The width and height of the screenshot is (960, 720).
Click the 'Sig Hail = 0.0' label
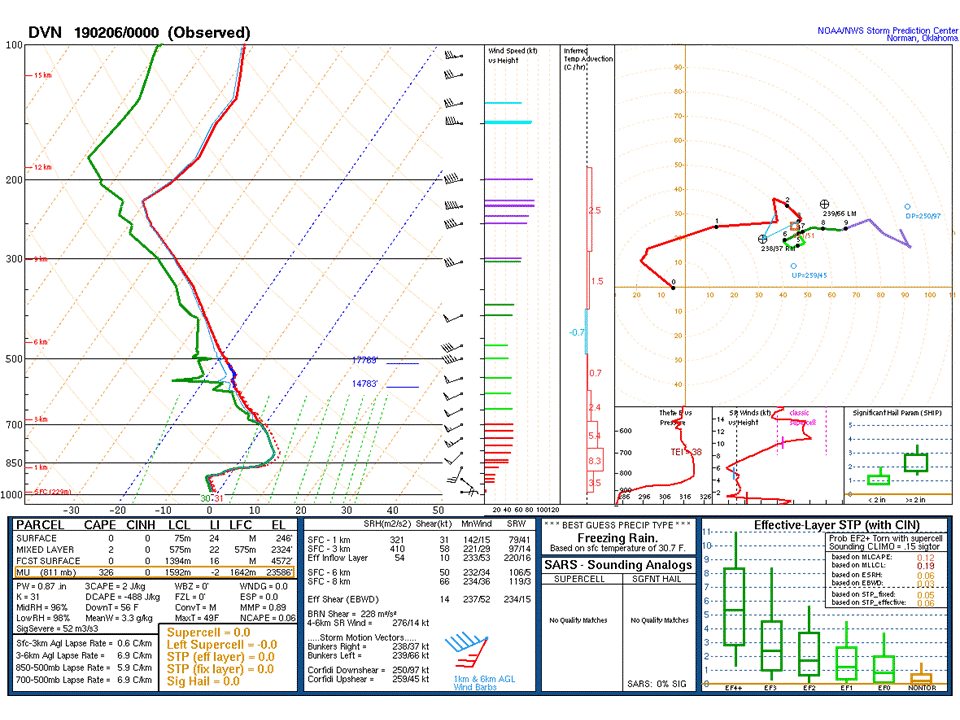point(204,680)
